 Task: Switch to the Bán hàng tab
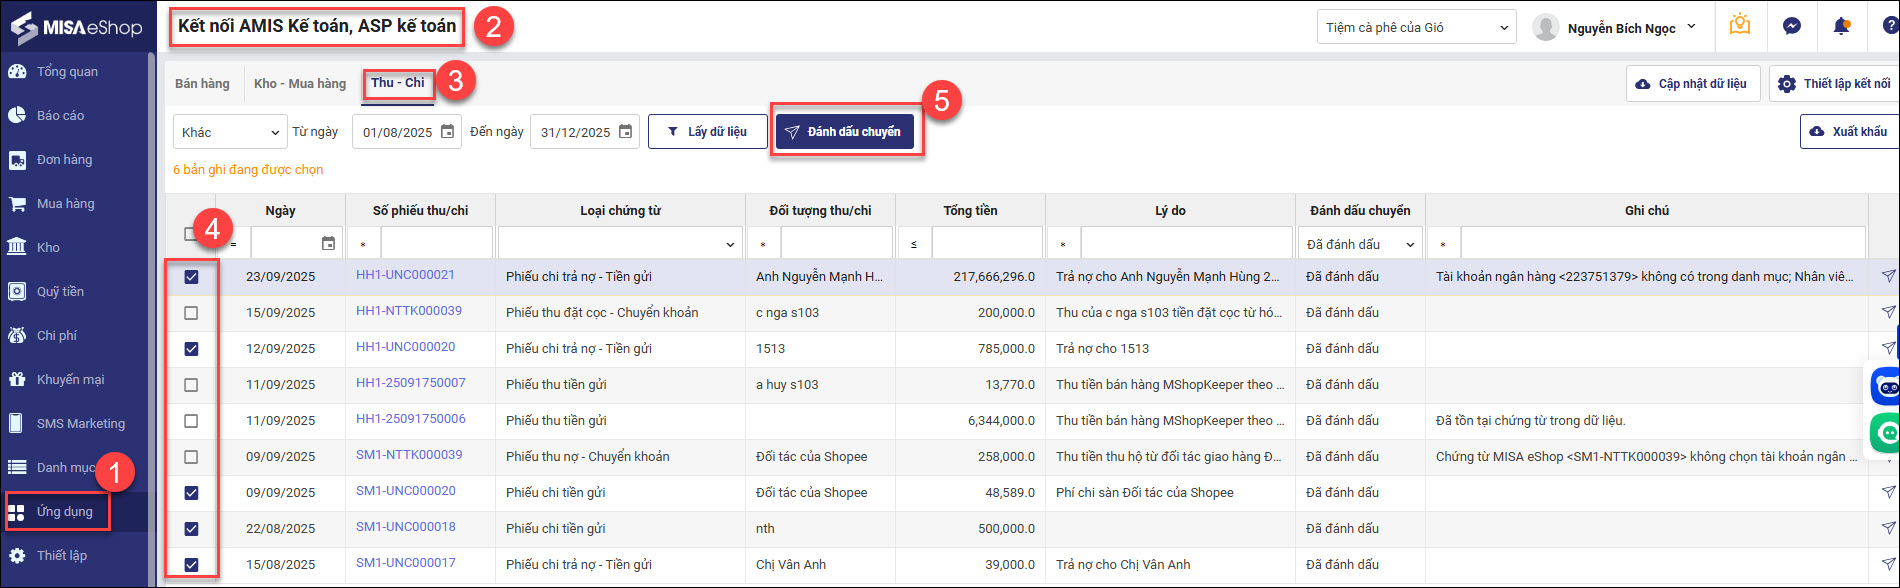tap(202, 84)
